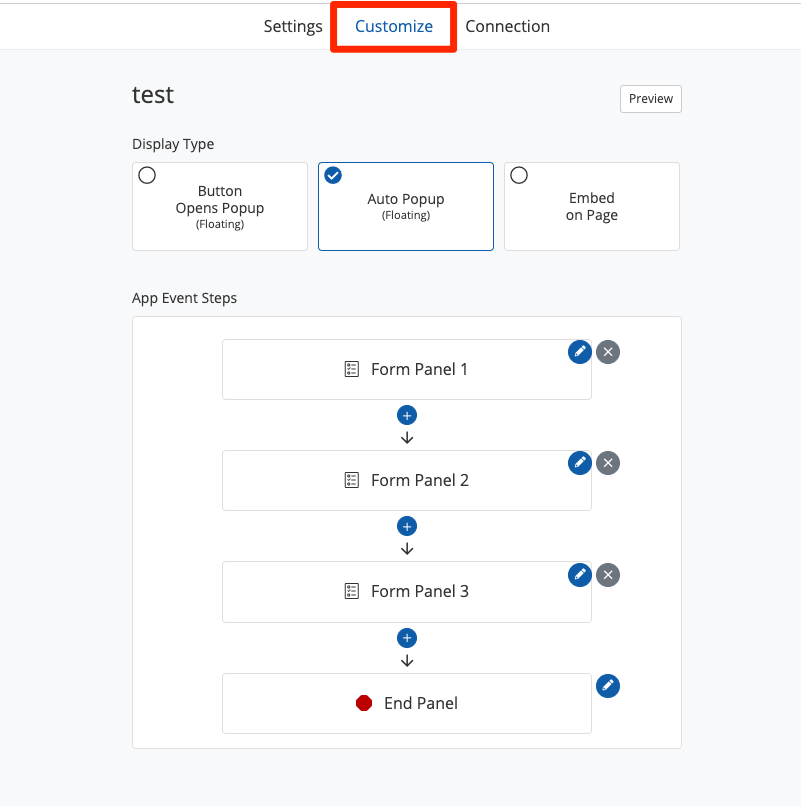Delete Form Panel 2 using X icon

click(608, 463)
